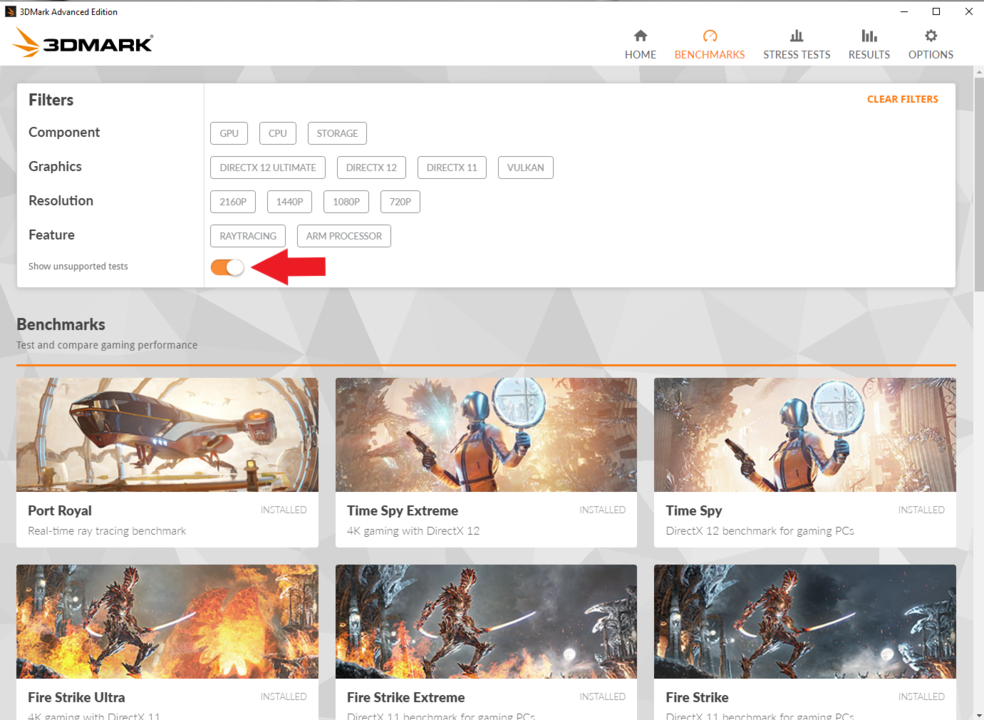Filter benchmarks by Vulkan

525,167
